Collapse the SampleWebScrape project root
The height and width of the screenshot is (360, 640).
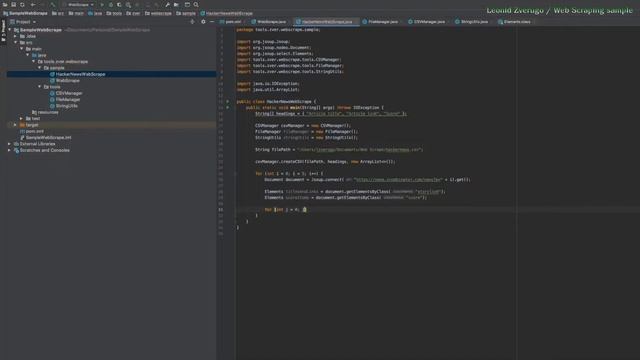[x=10, y=30]
